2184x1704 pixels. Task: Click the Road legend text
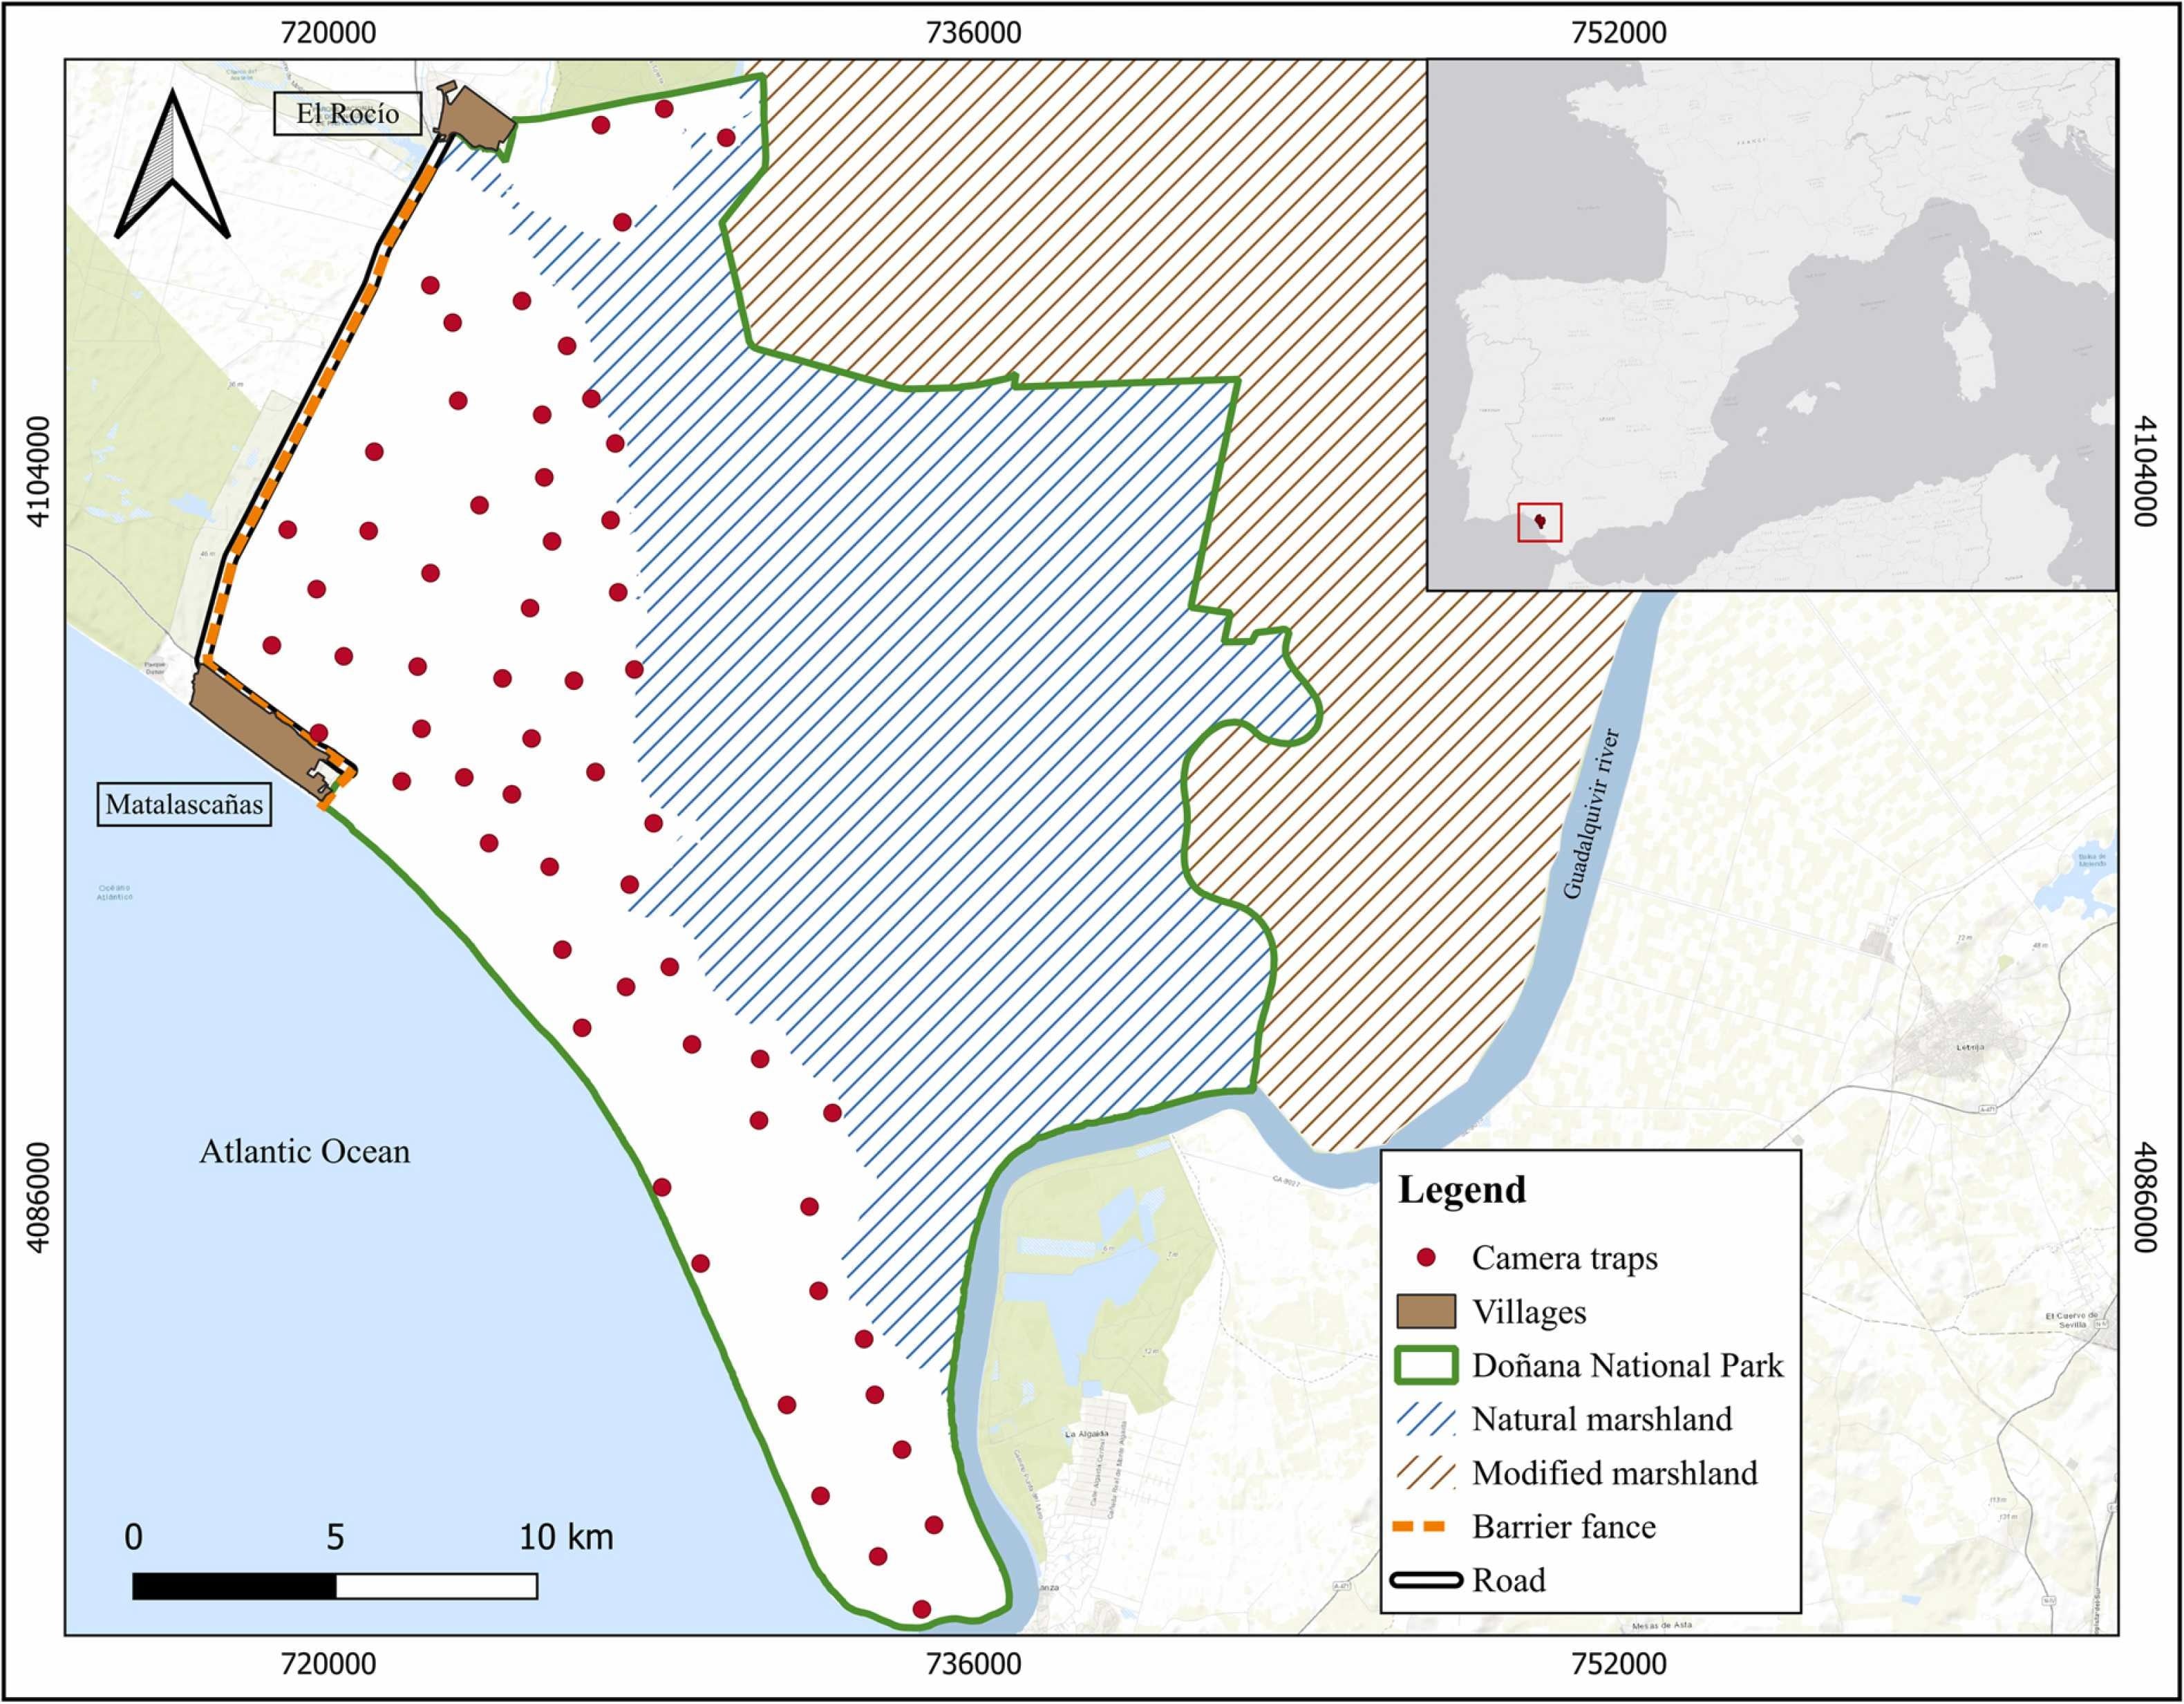click(1509, 1581)
